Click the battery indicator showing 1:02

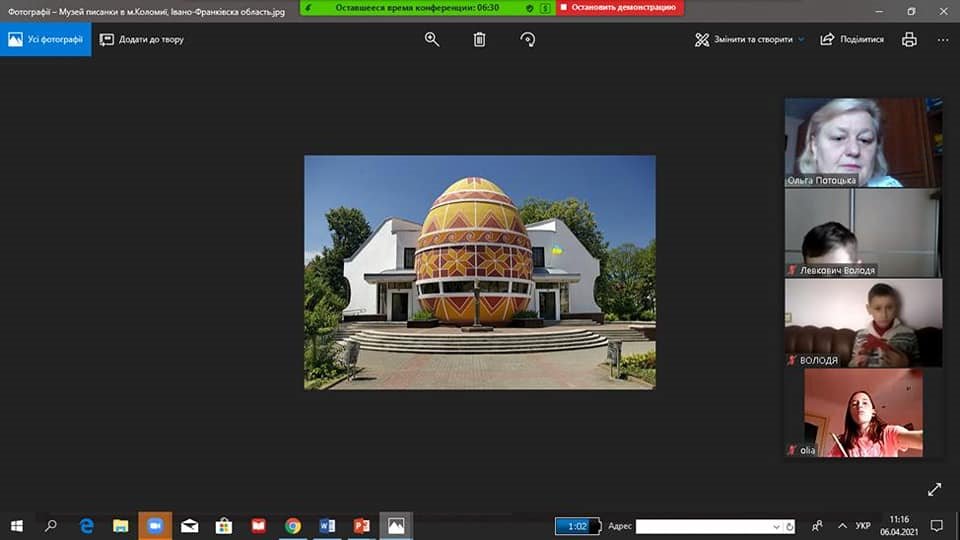coord(578,526)
